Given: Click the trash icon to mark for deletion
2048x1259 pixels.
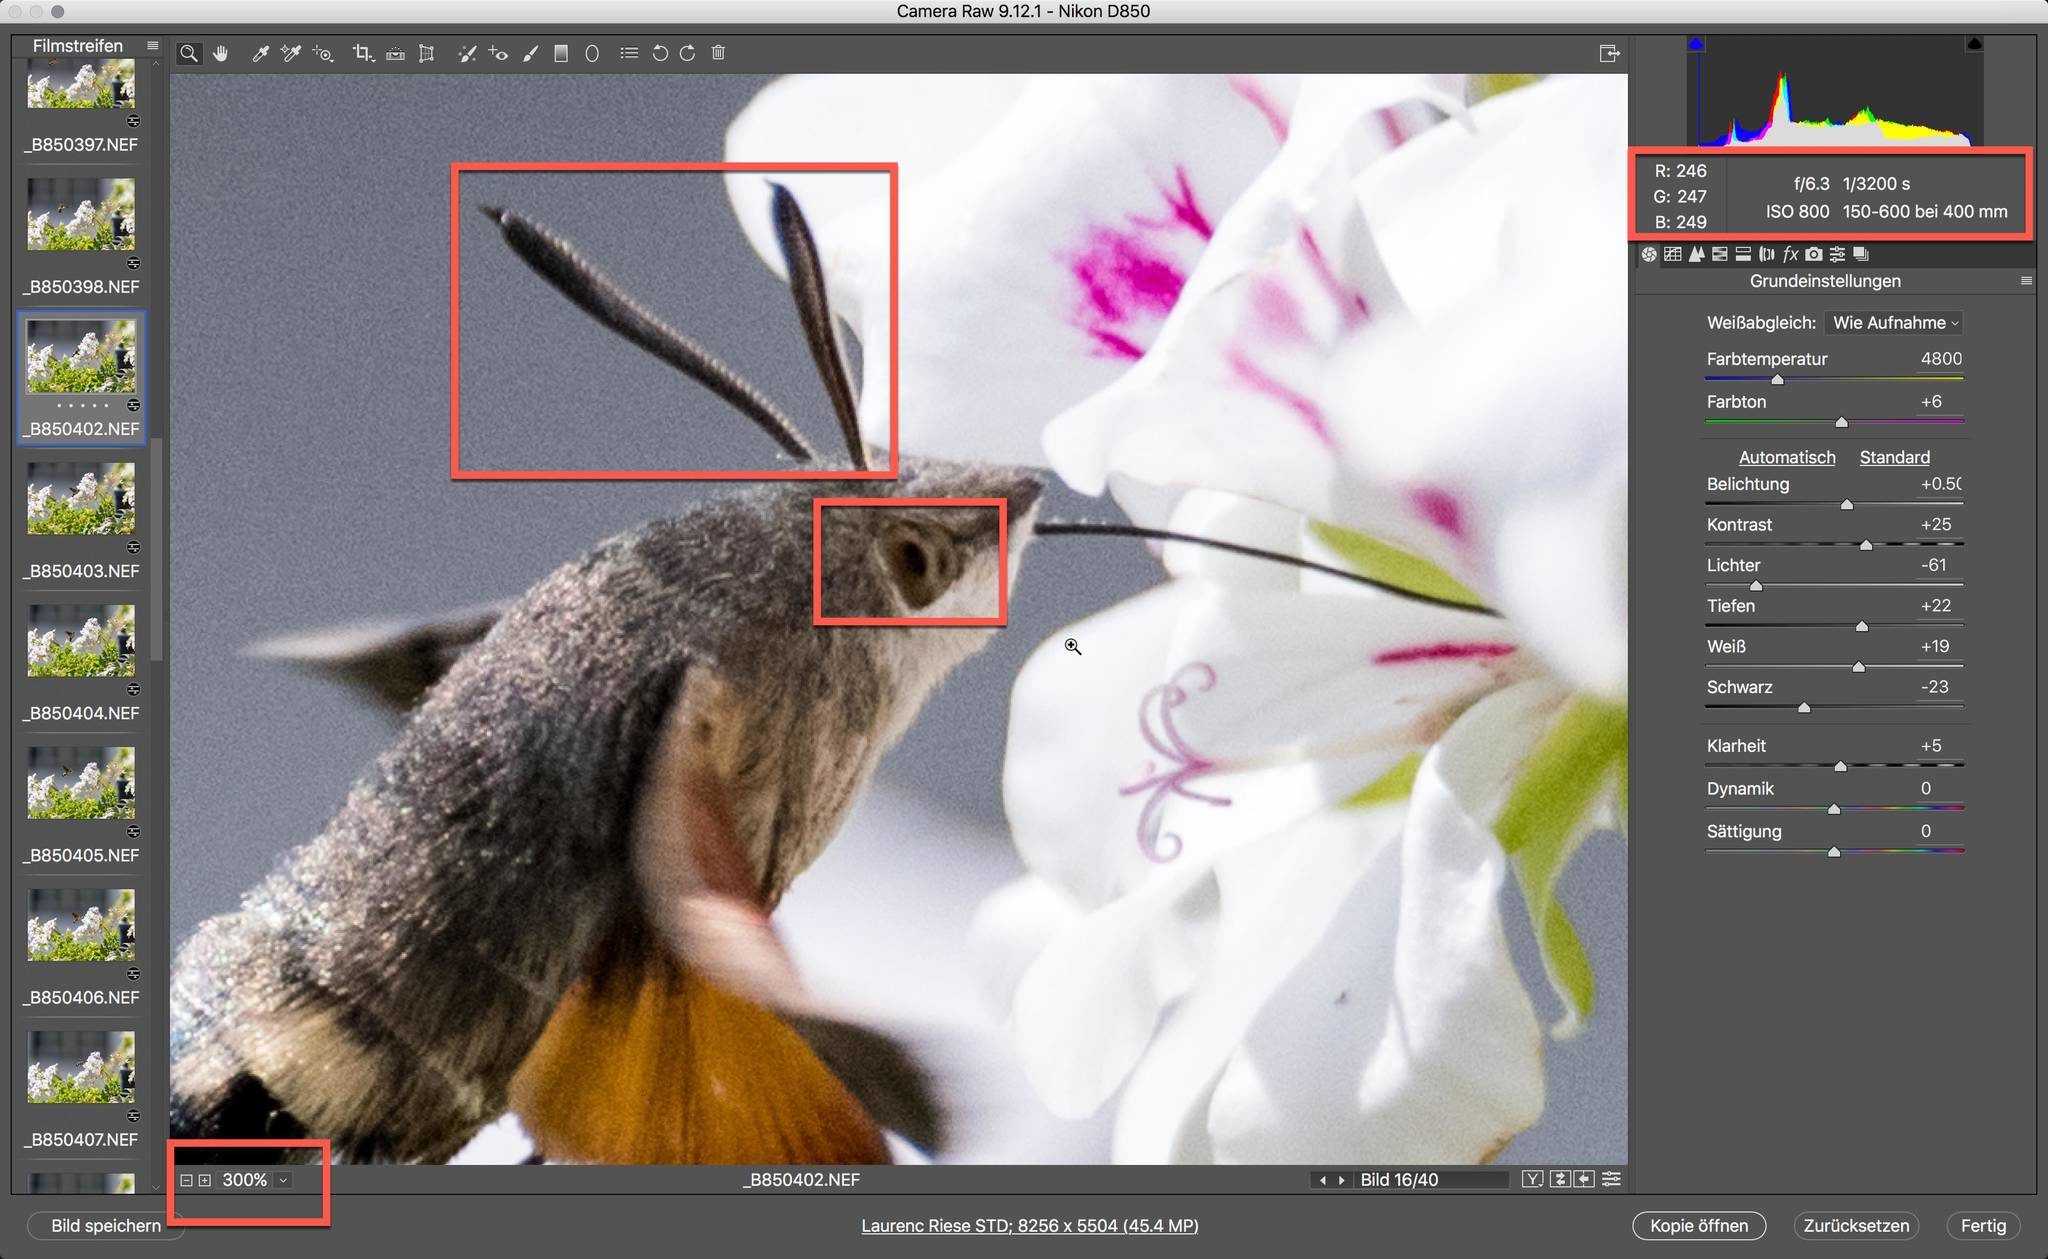Looking at the screenshot, I should (718, 53).
